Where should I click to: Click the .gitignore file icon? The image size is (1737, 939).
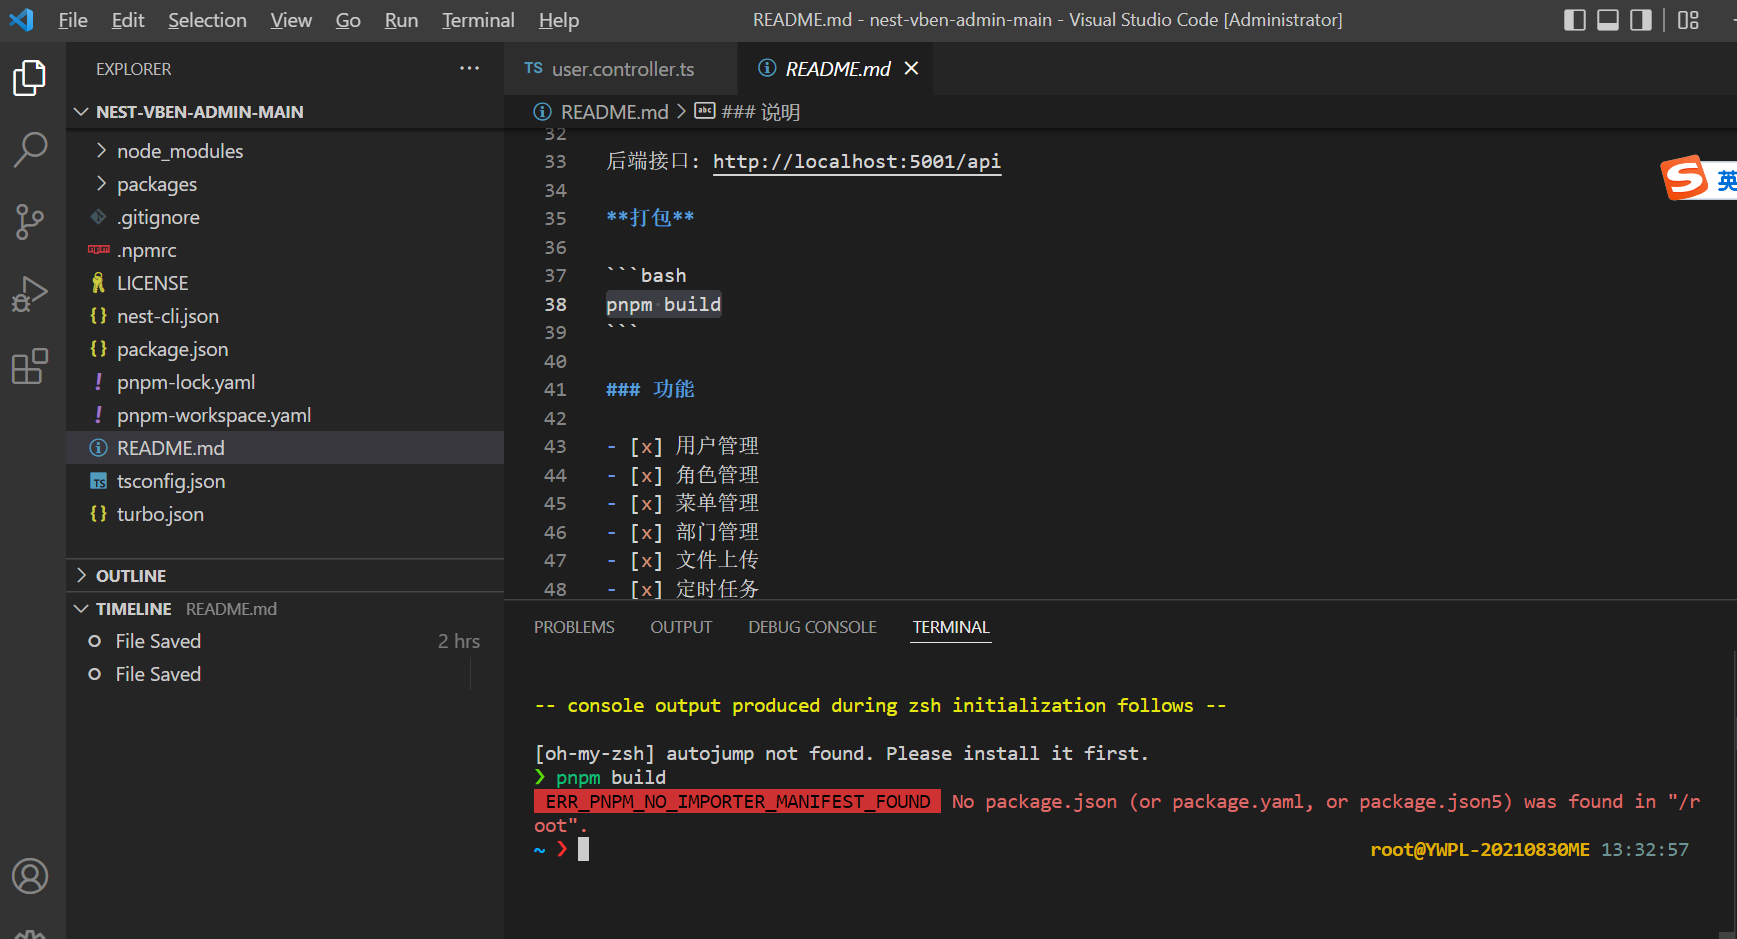tap(98, 217)
